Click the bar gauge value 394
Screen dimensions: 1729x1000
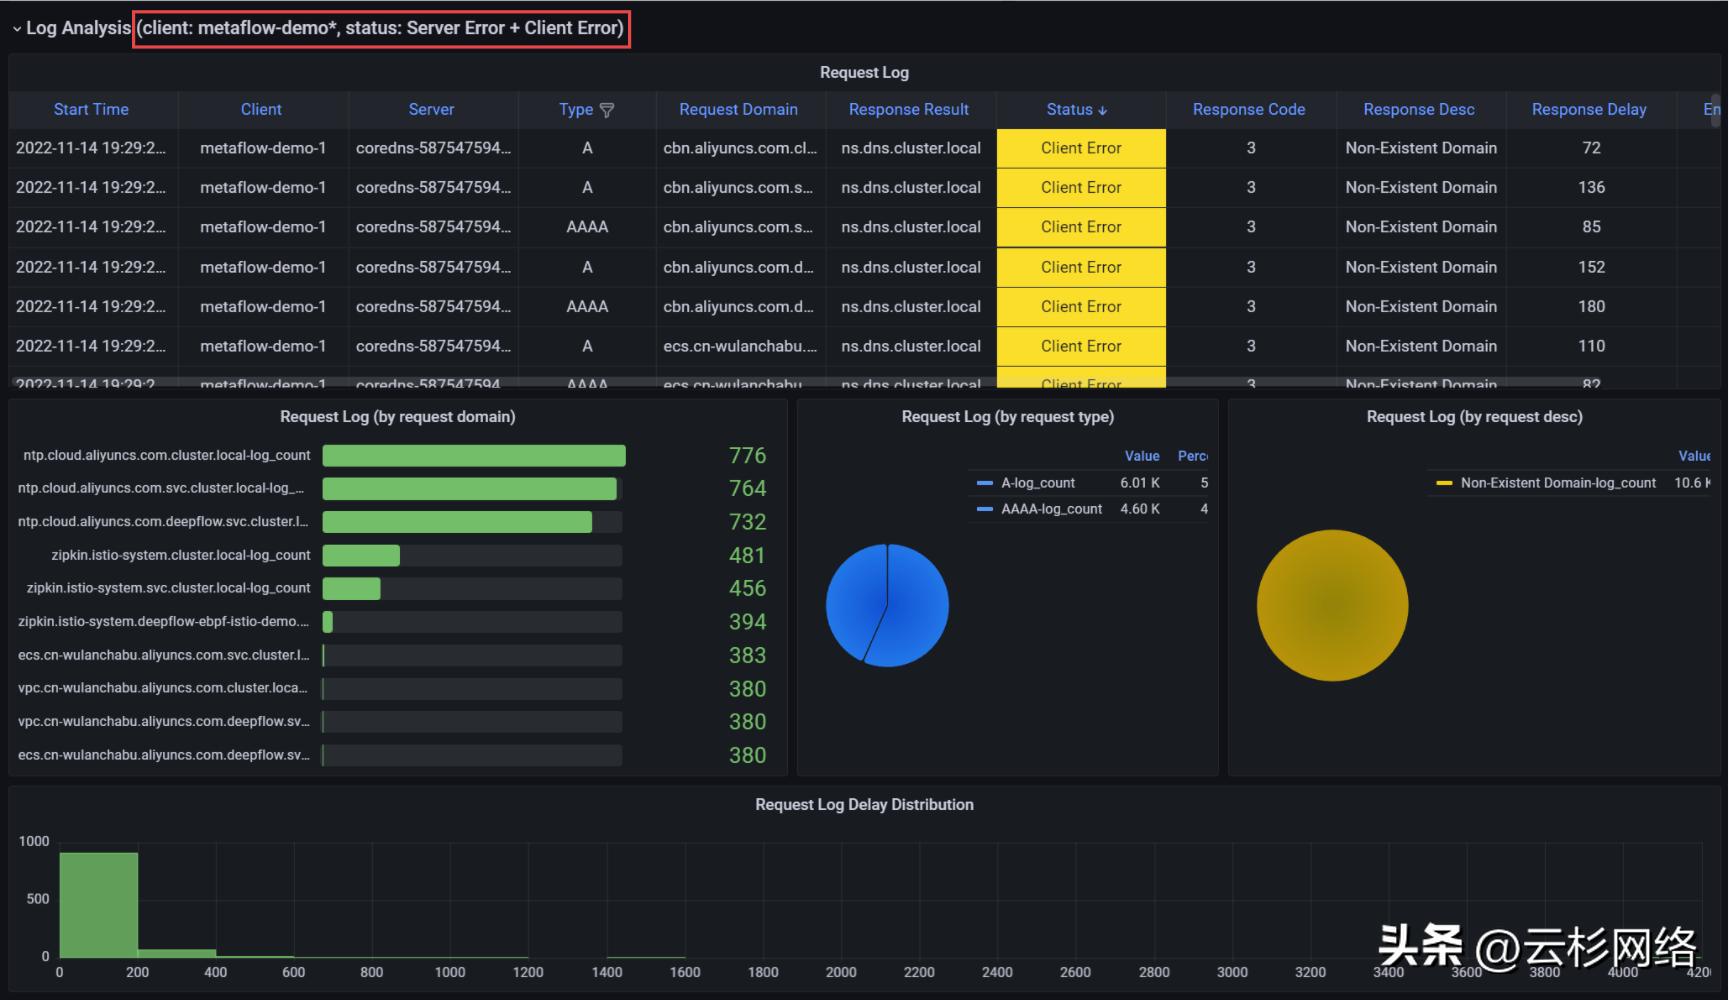747,622
